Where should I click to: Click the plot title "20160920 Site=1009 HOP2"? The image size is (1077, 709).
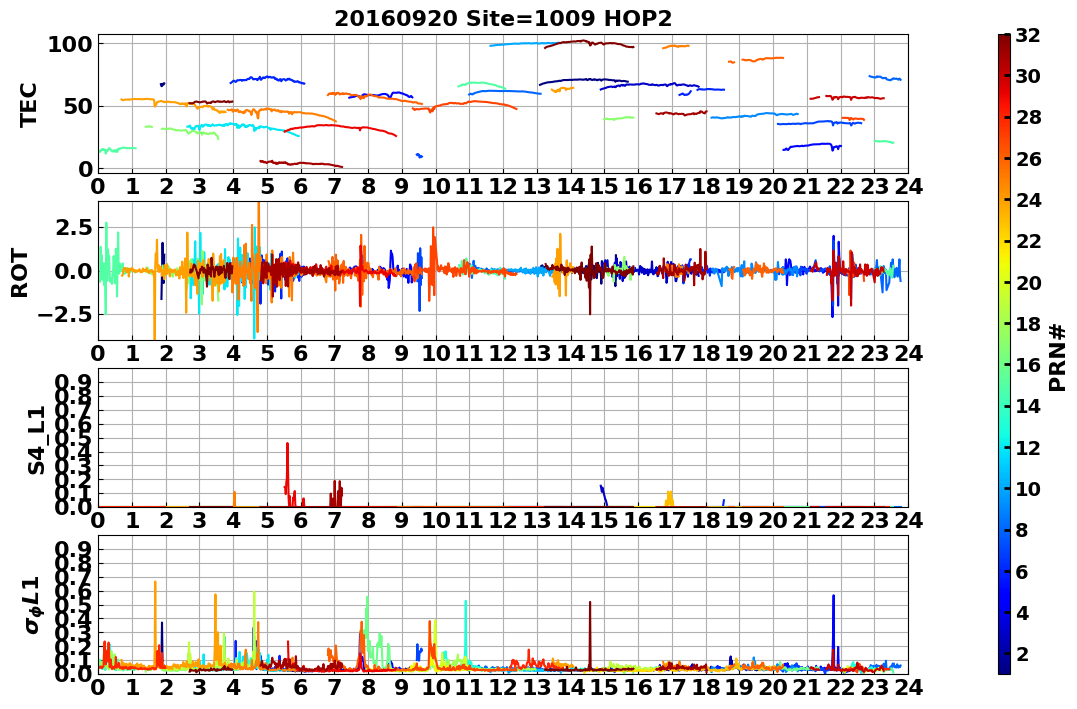[x=503, y=19]
